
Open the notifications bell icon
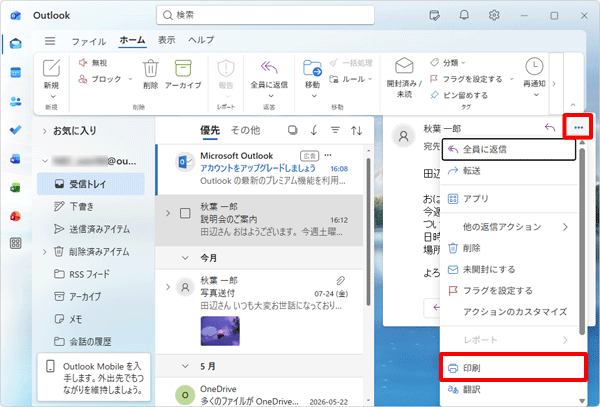[464, 15]
